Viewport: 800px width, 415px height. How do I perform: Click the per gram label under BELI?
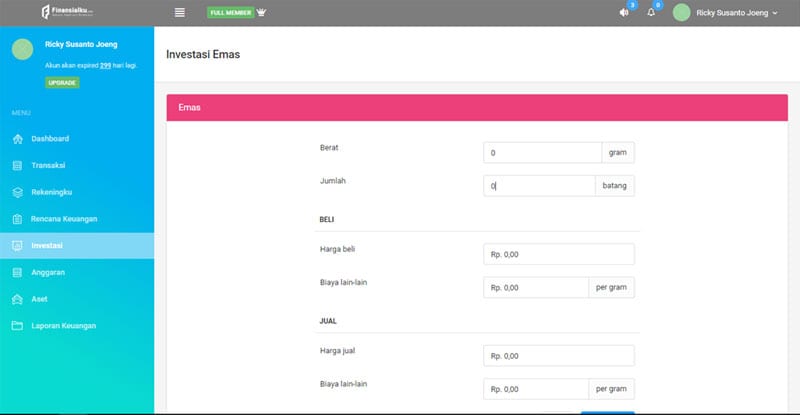[x=611, y=287]
